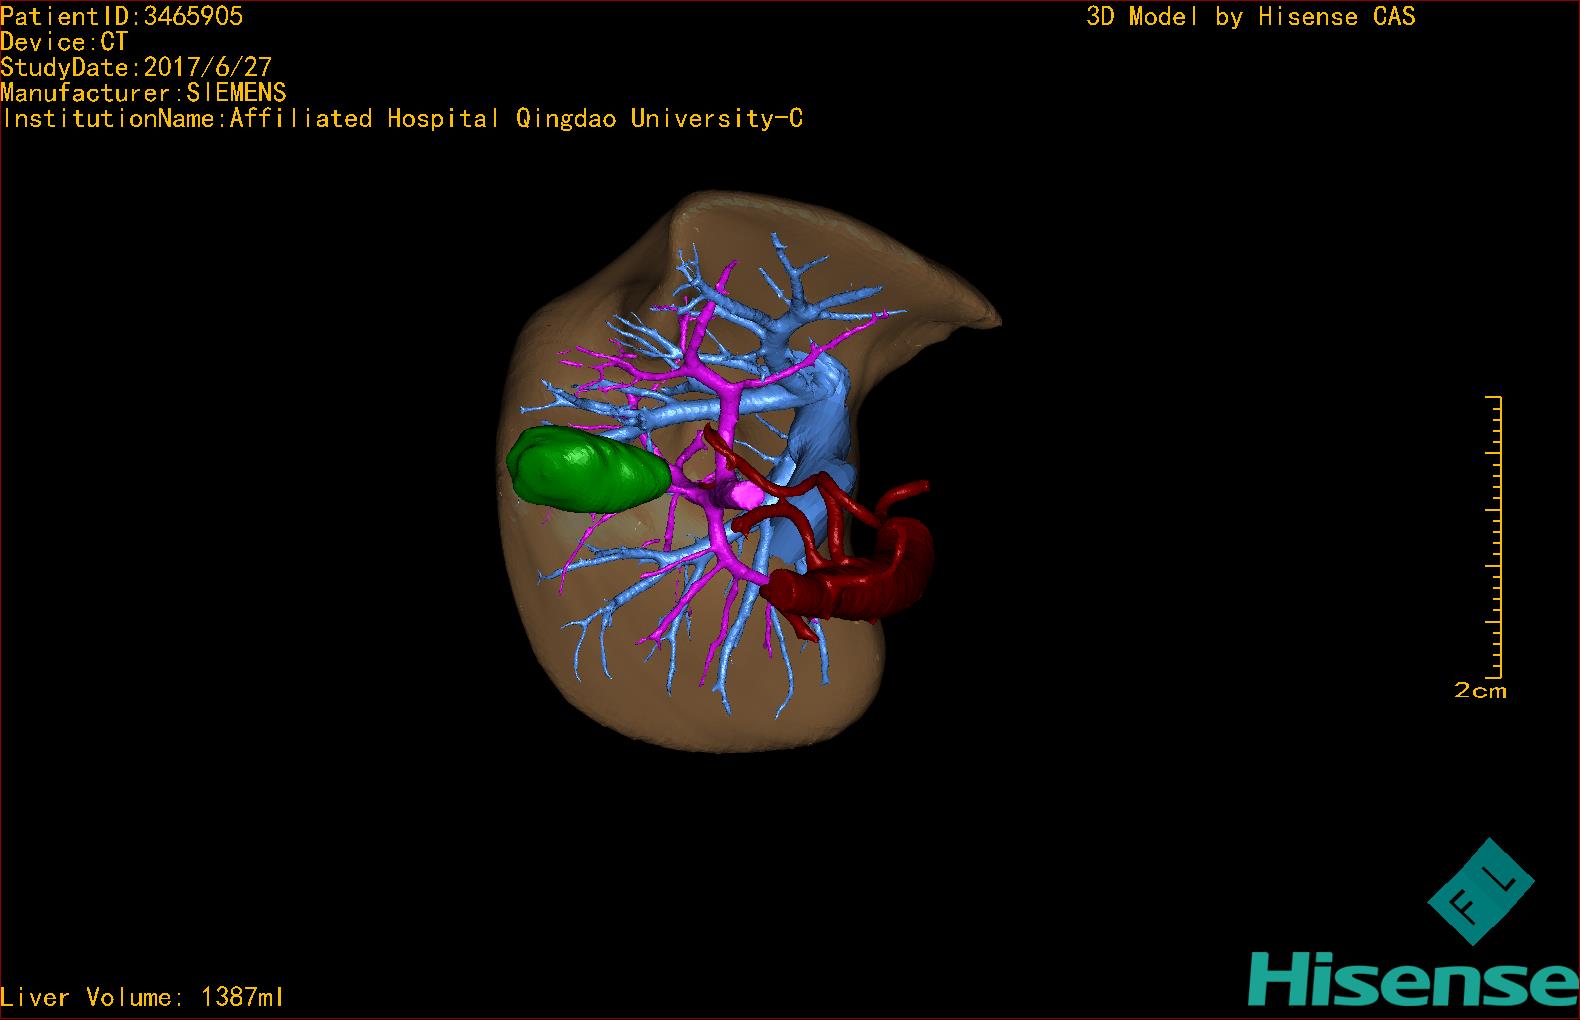Click the 3D Model by Hisense CAS title
1580x1020 pixels.
1251,16
